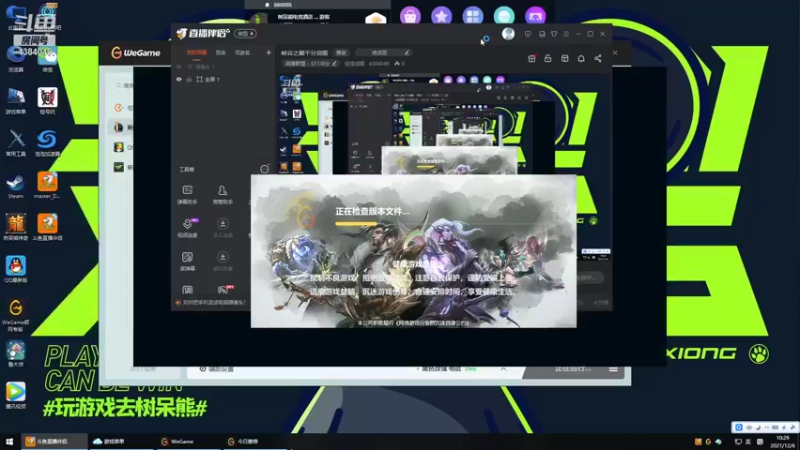This screenshot has height=450, width=800.
Task: Switch to the first orange scene tab
Action: tap(196, 53)
